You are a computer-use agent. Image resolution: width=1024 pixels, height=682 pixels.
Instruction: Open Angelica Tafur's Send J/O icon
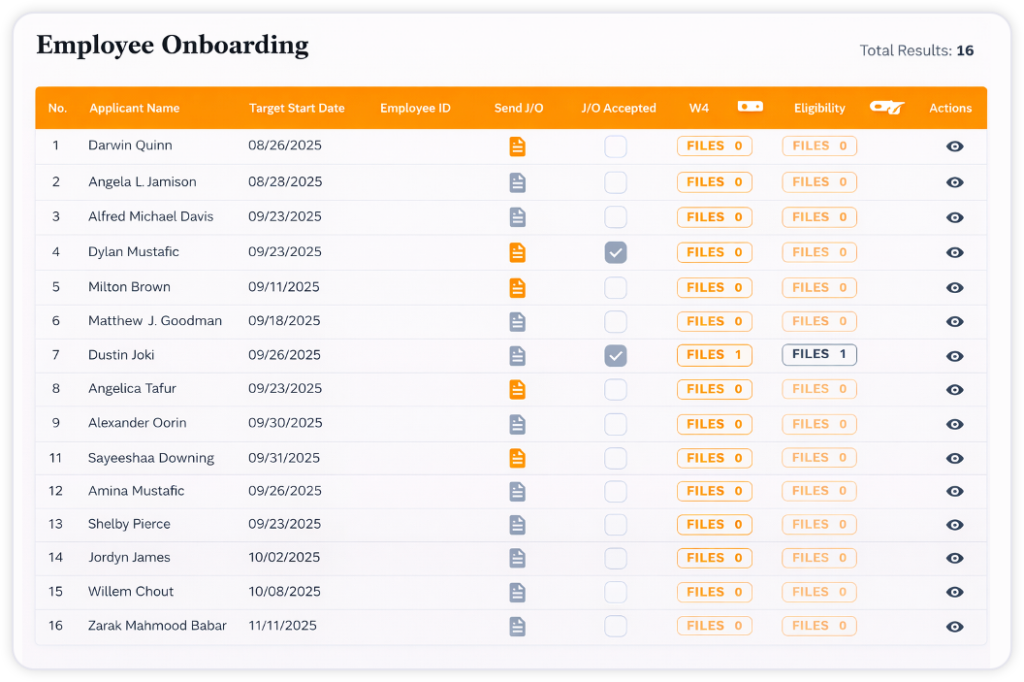(517, 389)
